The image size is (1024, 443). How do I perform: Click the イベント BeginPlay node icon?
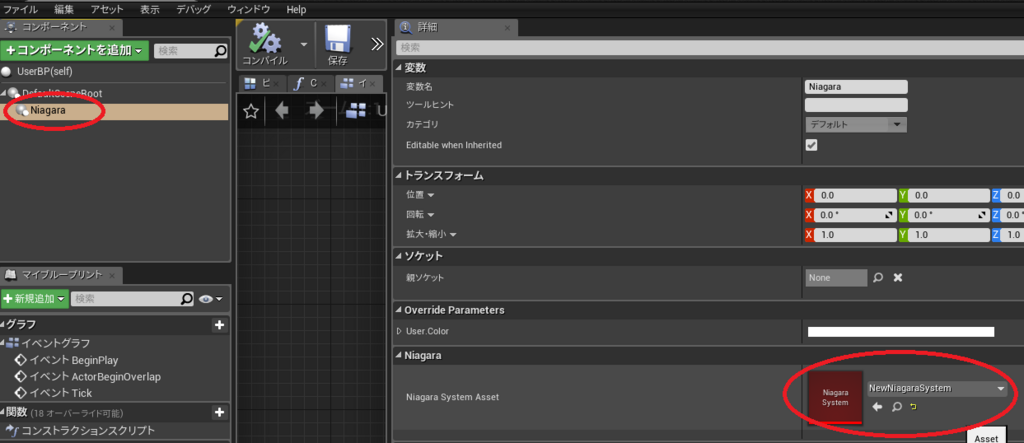click(20, 360)
